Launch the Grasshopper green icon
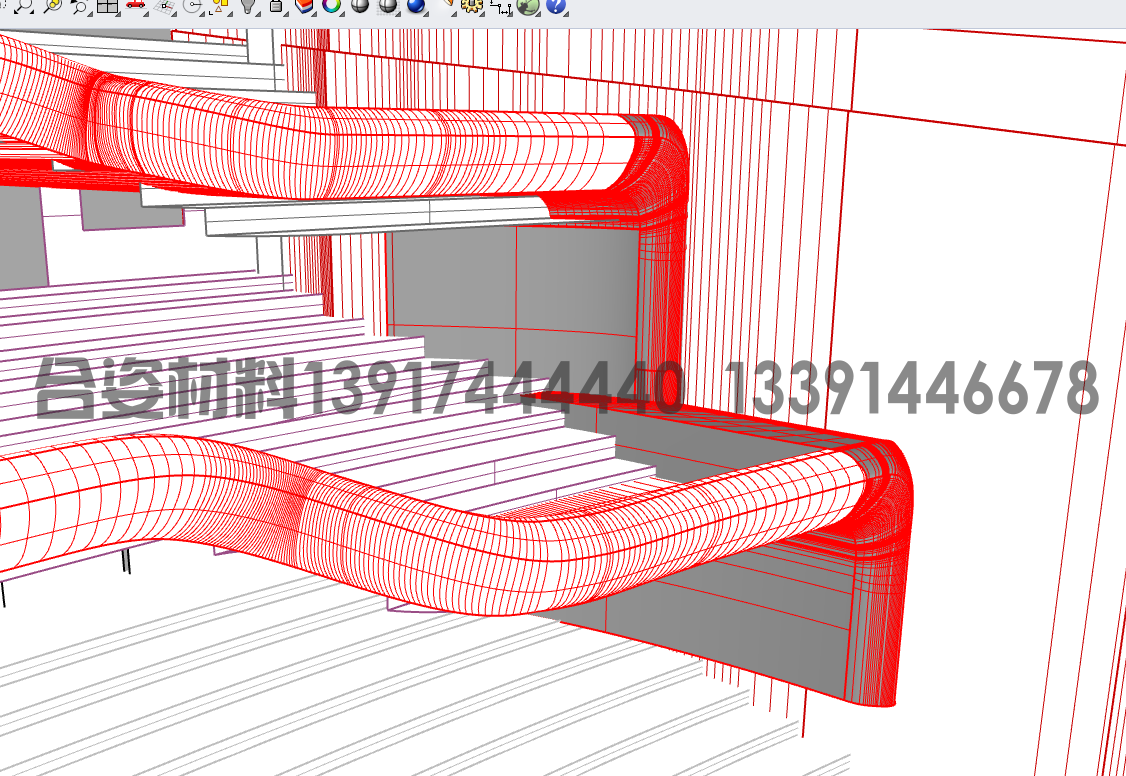1126x776 pixels. tap(528, 6)
